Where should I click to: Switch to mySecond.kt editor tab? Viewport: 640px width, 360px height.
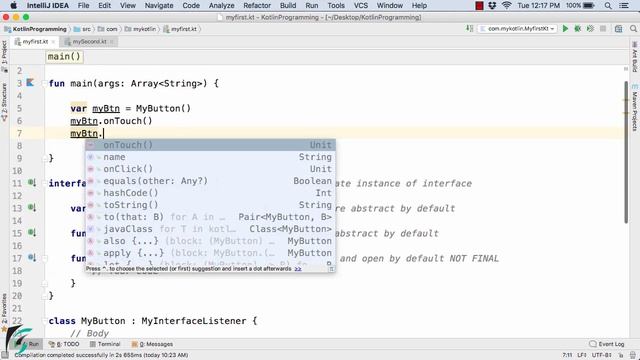coord(89,42)
